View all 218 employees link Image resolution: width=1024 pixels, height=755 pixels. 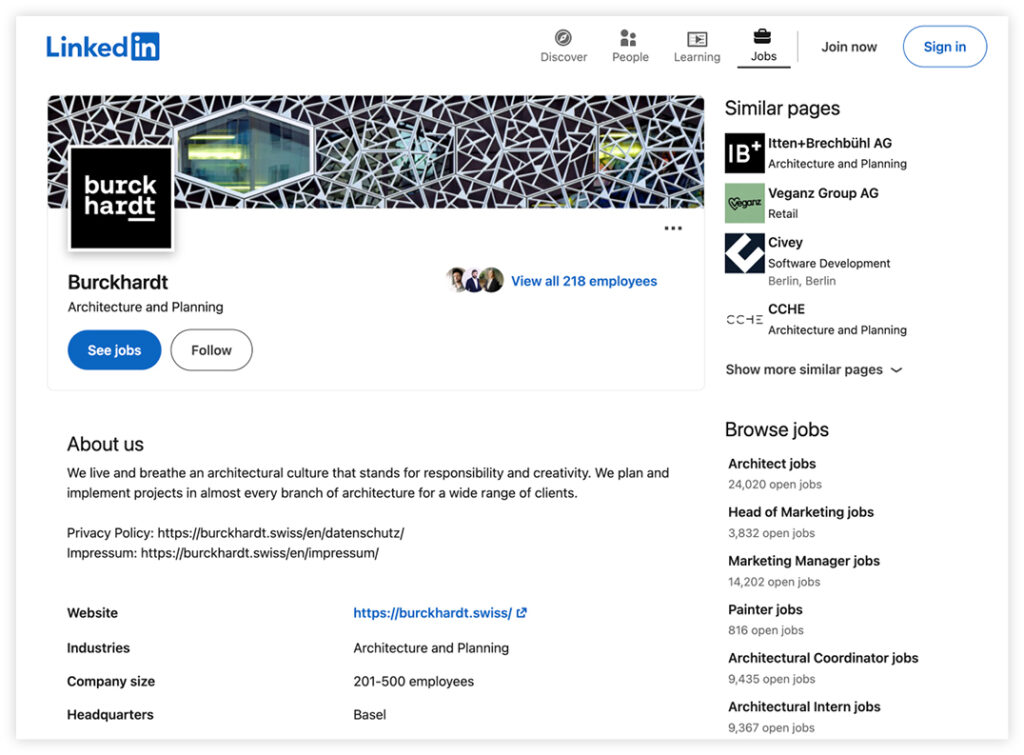coord(583,281)
